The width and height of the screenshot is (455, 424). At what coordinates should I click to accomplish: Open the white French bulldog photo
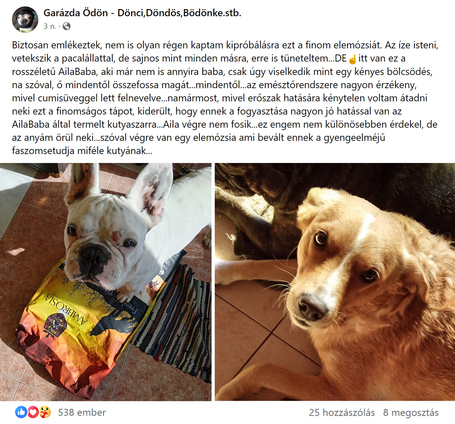[105, 282]
